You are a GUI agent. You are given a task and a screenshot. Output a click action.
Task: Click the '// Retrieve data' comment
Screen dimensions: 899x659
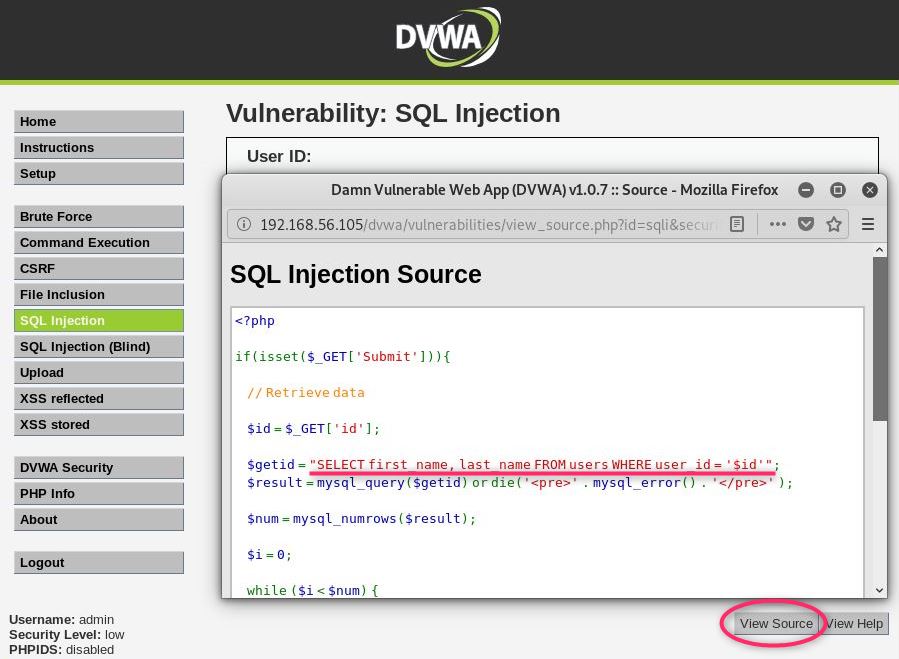click(306, 393)
